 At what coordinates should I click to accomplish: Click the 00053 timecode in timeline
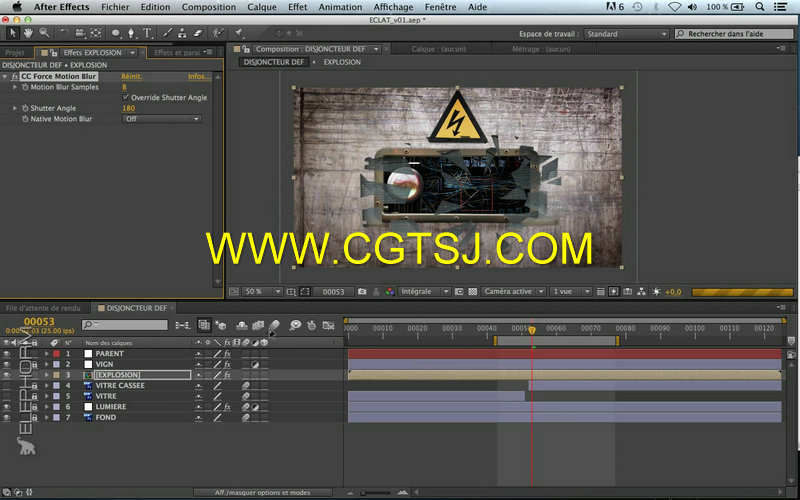tap(39, 321)
